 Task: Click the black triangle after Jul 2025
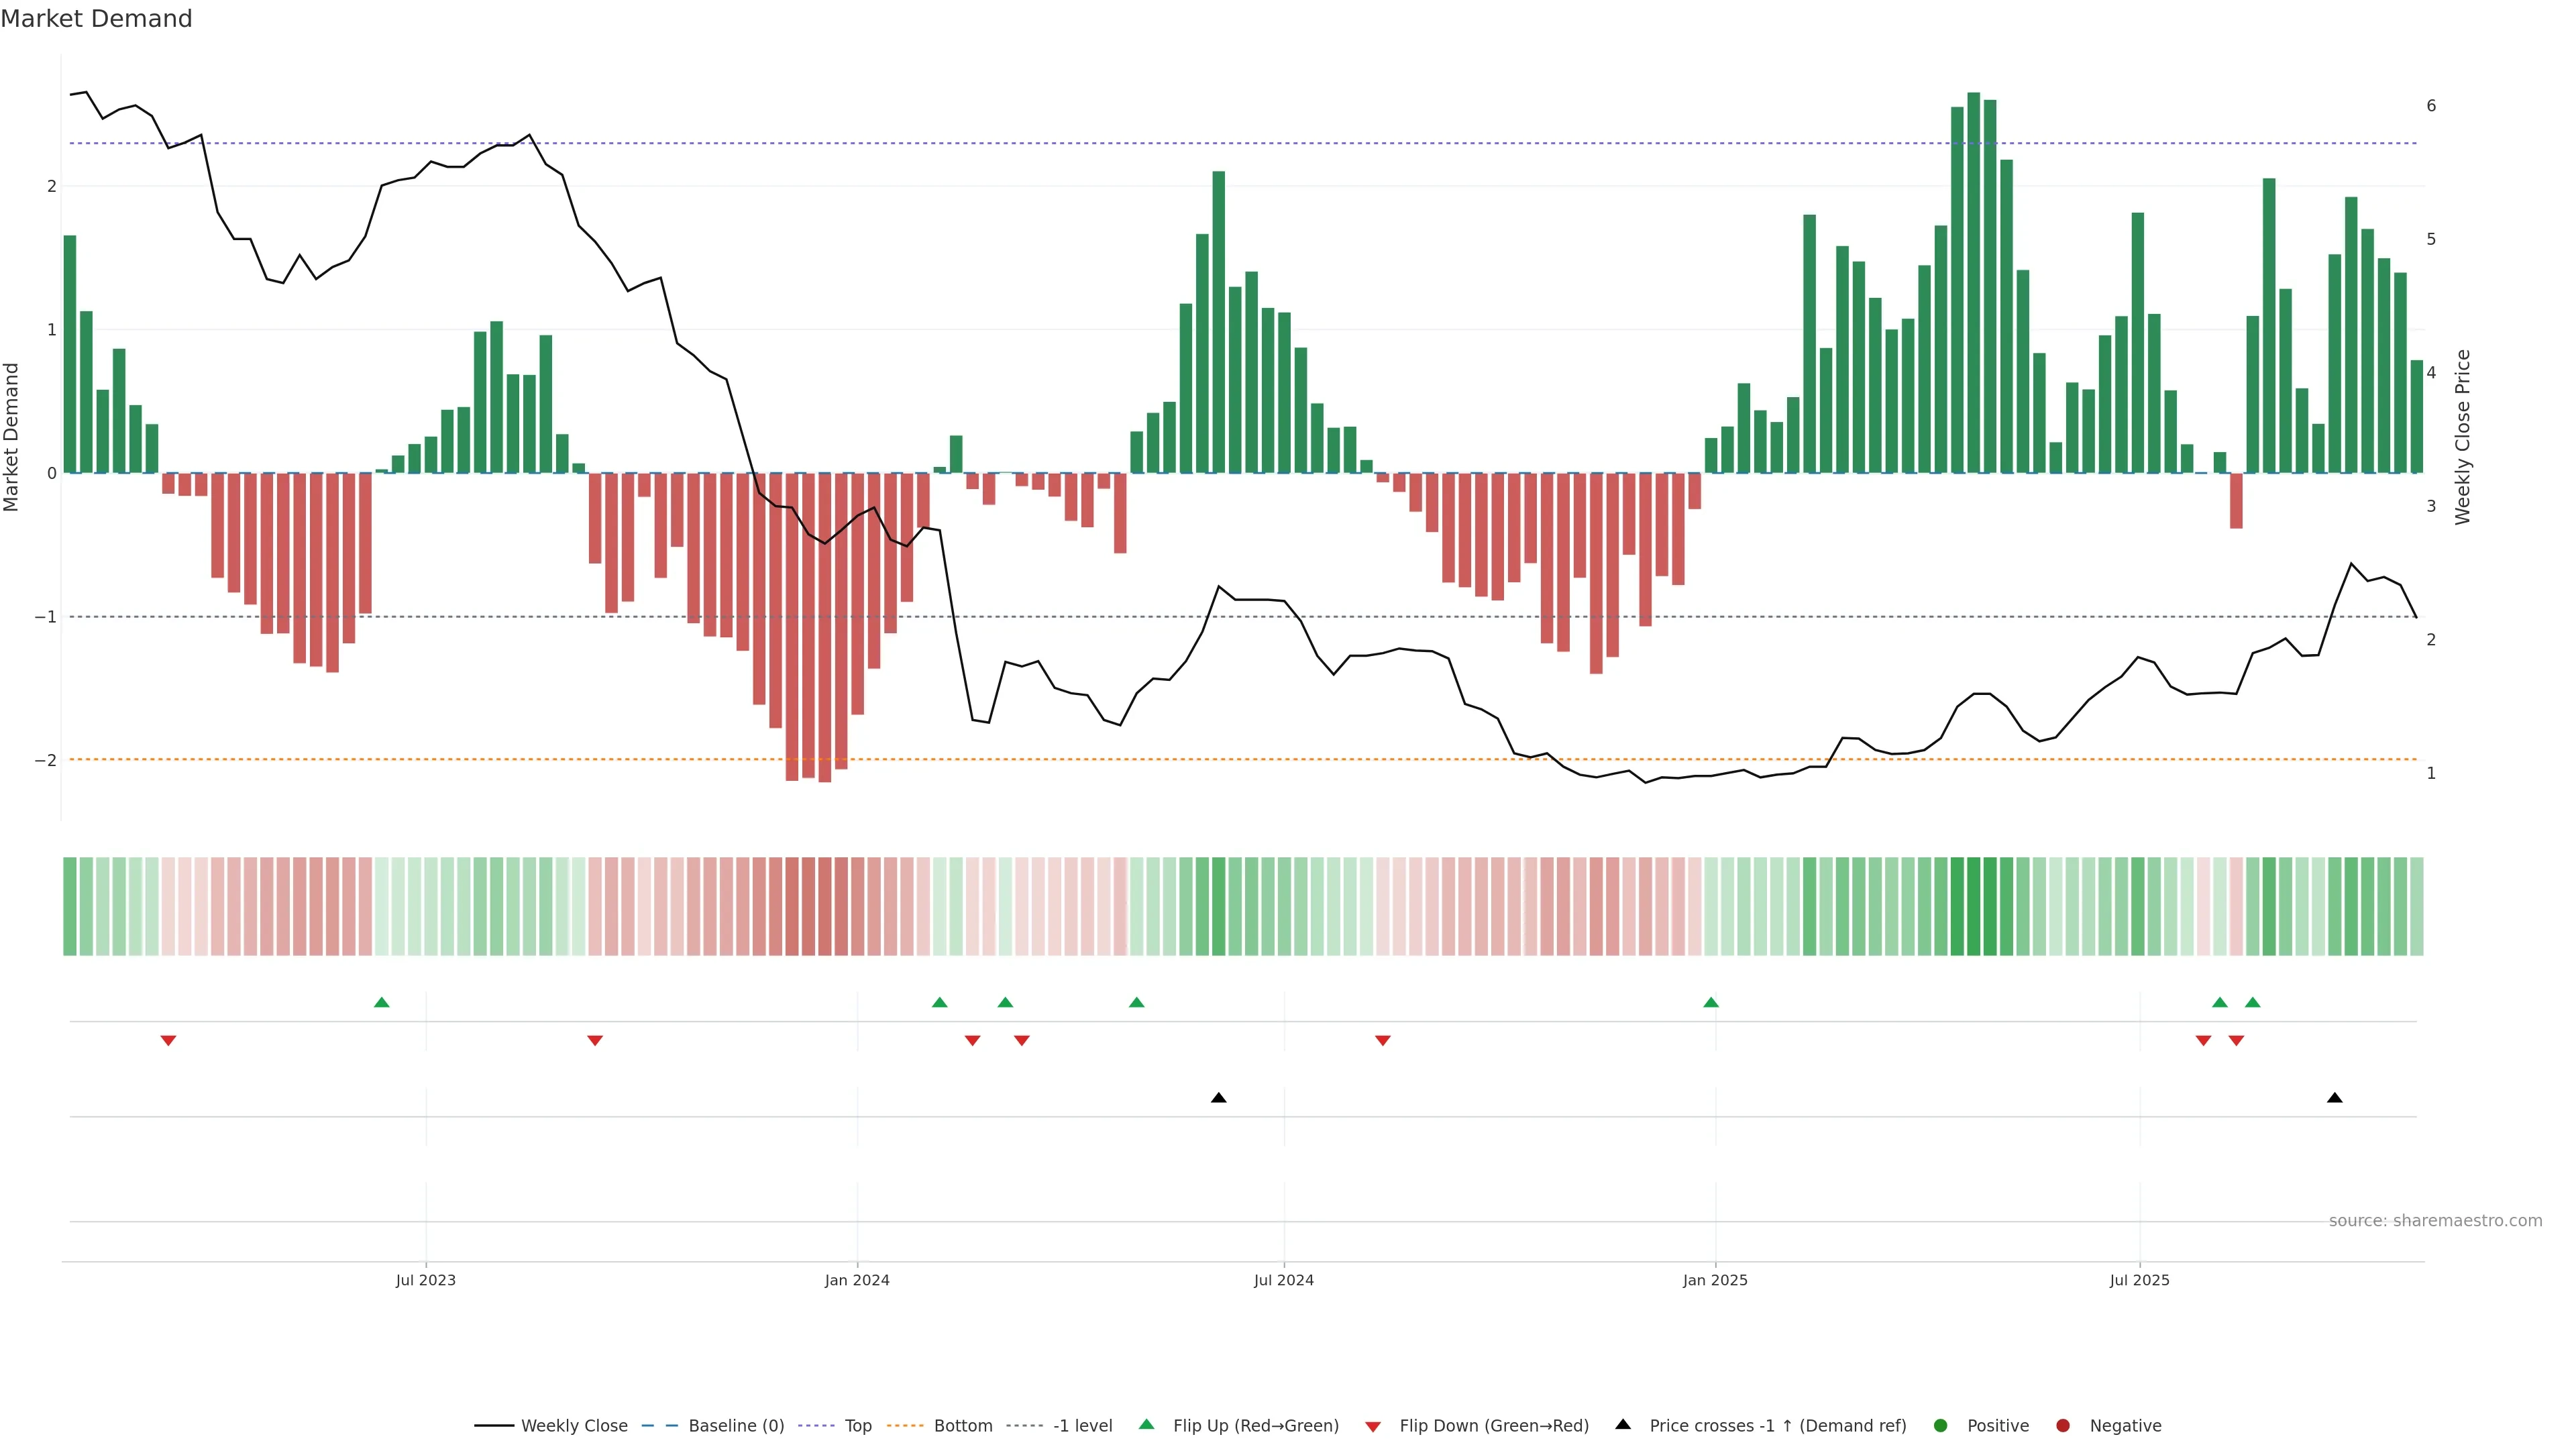2335,1098
